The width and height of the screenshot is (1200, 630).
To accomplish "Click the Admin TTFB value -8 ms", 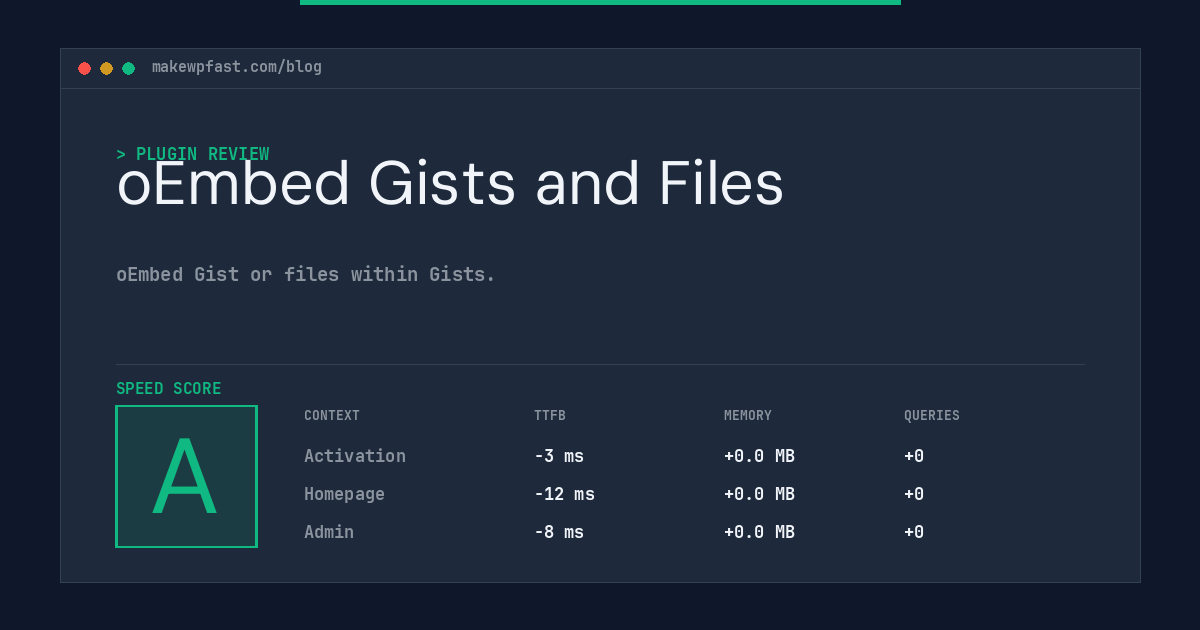I will coord(559,532).
